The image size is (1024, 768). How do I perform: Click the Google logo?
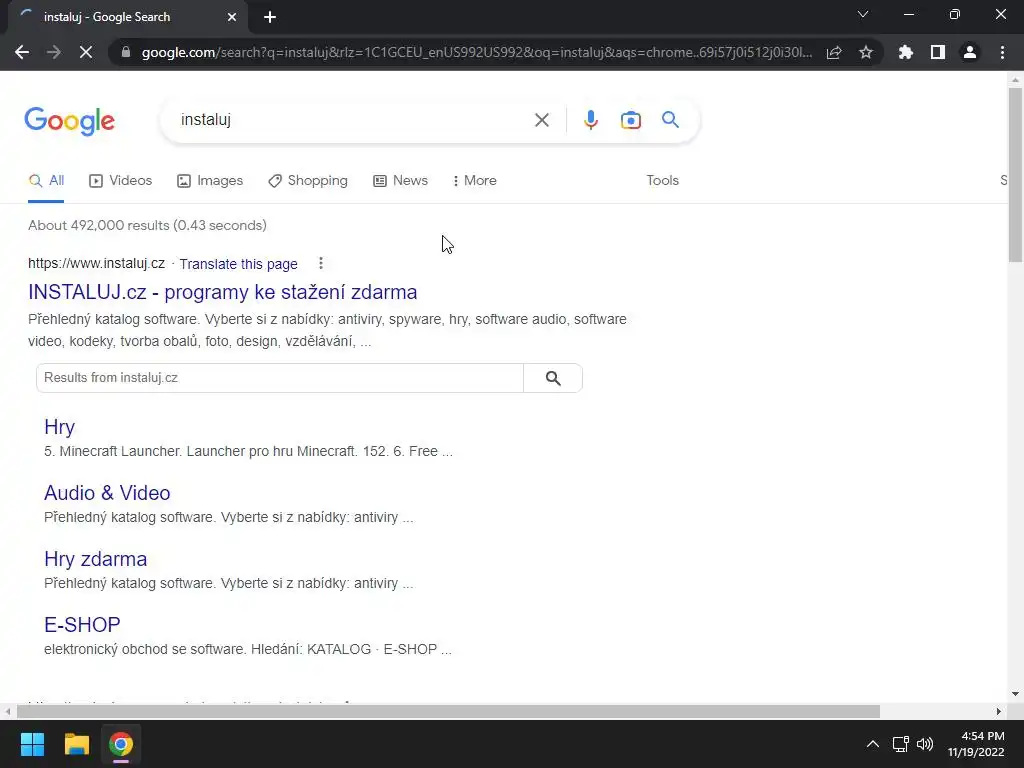point(70,121)
